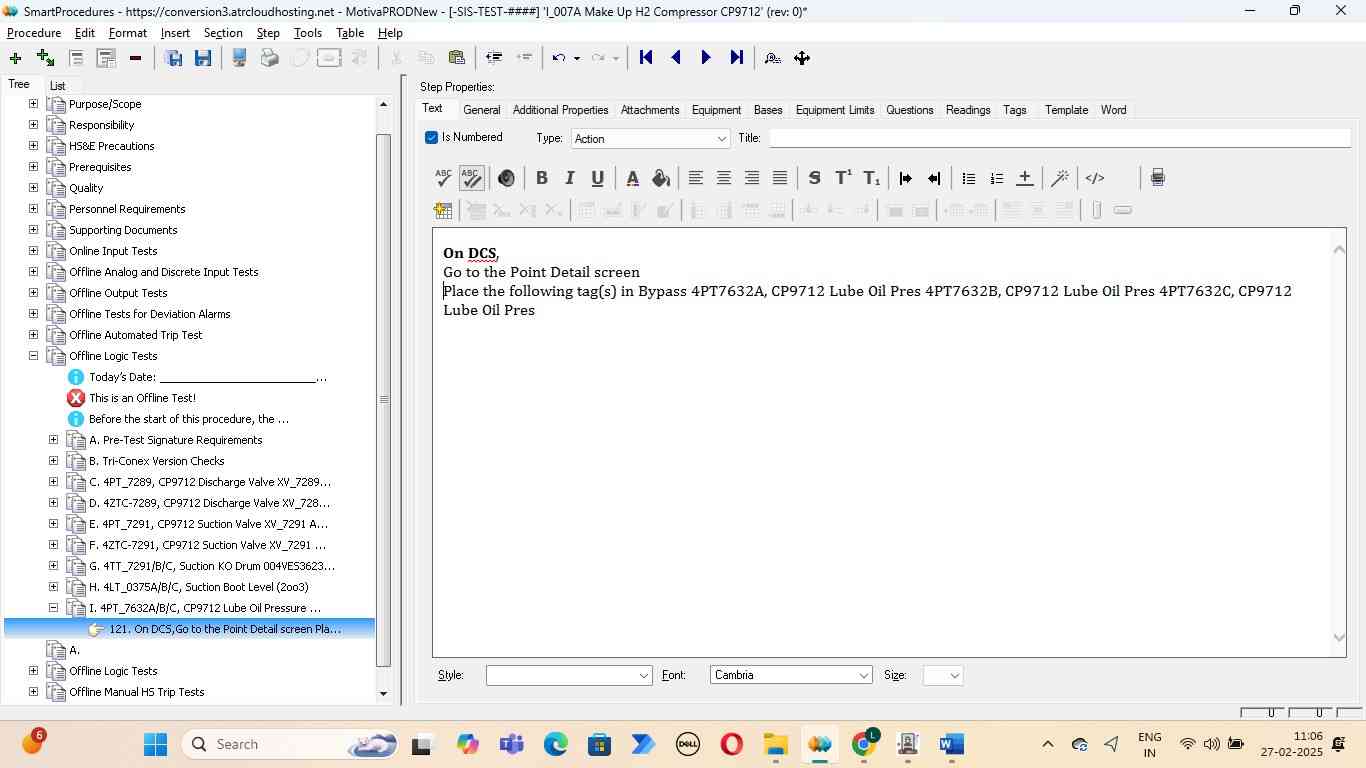The width and height of the screenshot is (1366, 768).
Task: Expand the Offline Manual HS Trip Tests node
Action: tap(33, 692)
